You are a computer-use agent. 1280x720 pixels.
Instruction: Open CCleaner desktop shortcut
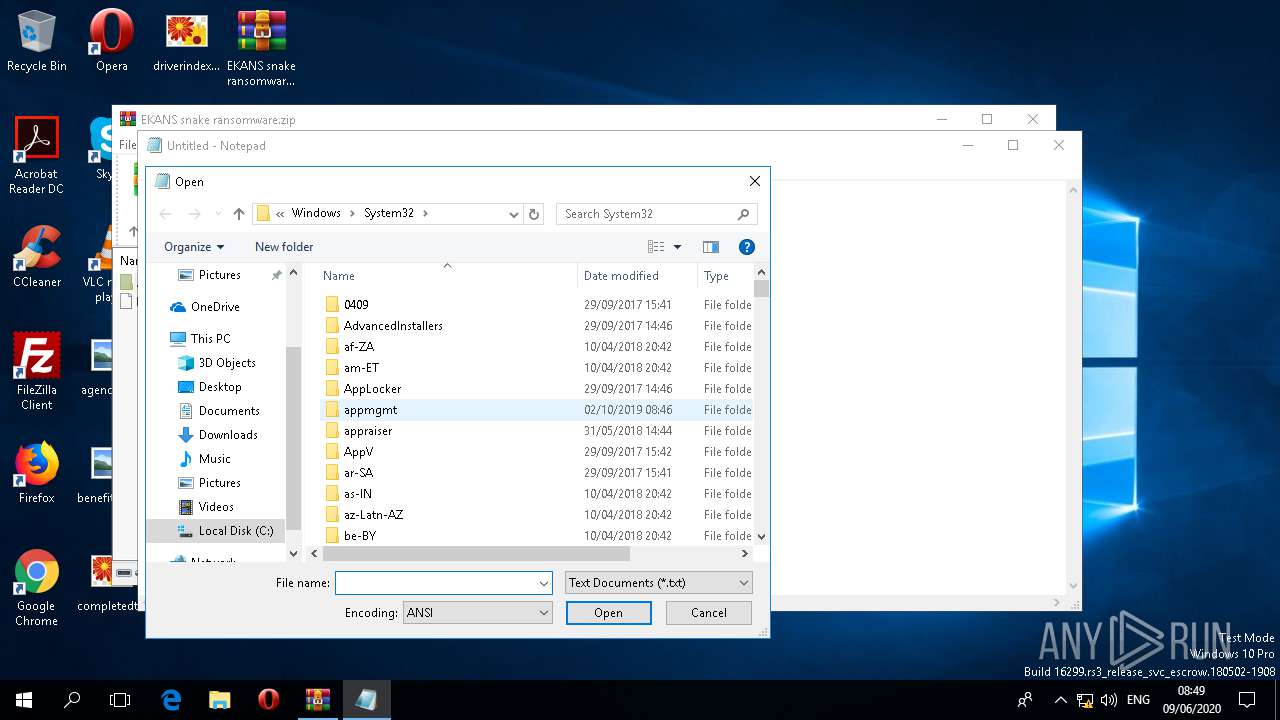(37, 256)
